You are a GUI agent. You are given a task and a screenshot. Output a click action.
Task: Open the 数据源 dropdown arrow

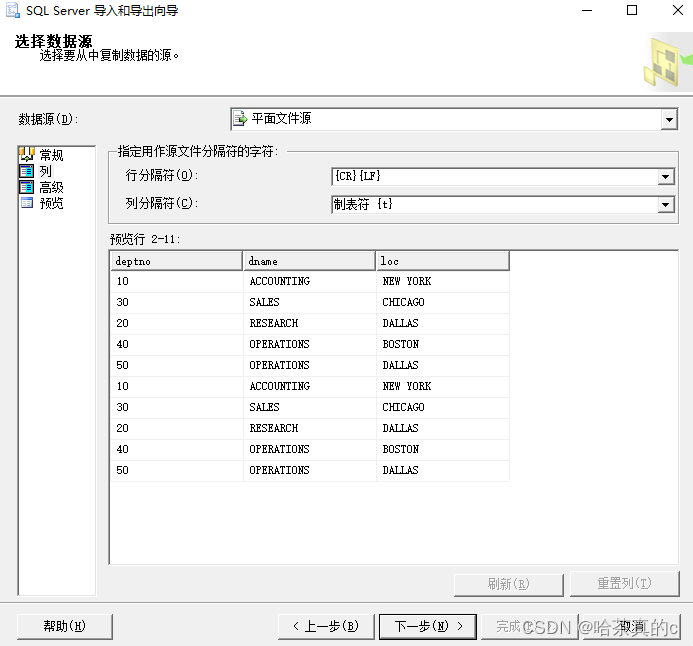[669, 119]
